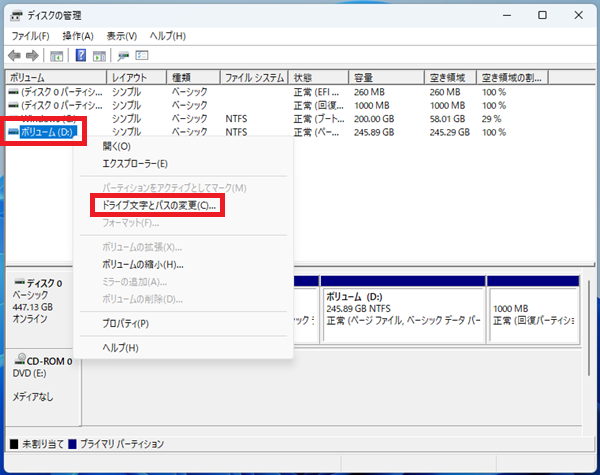600x475 pixels.
Task: Open the ヘルプ(H) menu in menu bar
Action: point(168,36)
